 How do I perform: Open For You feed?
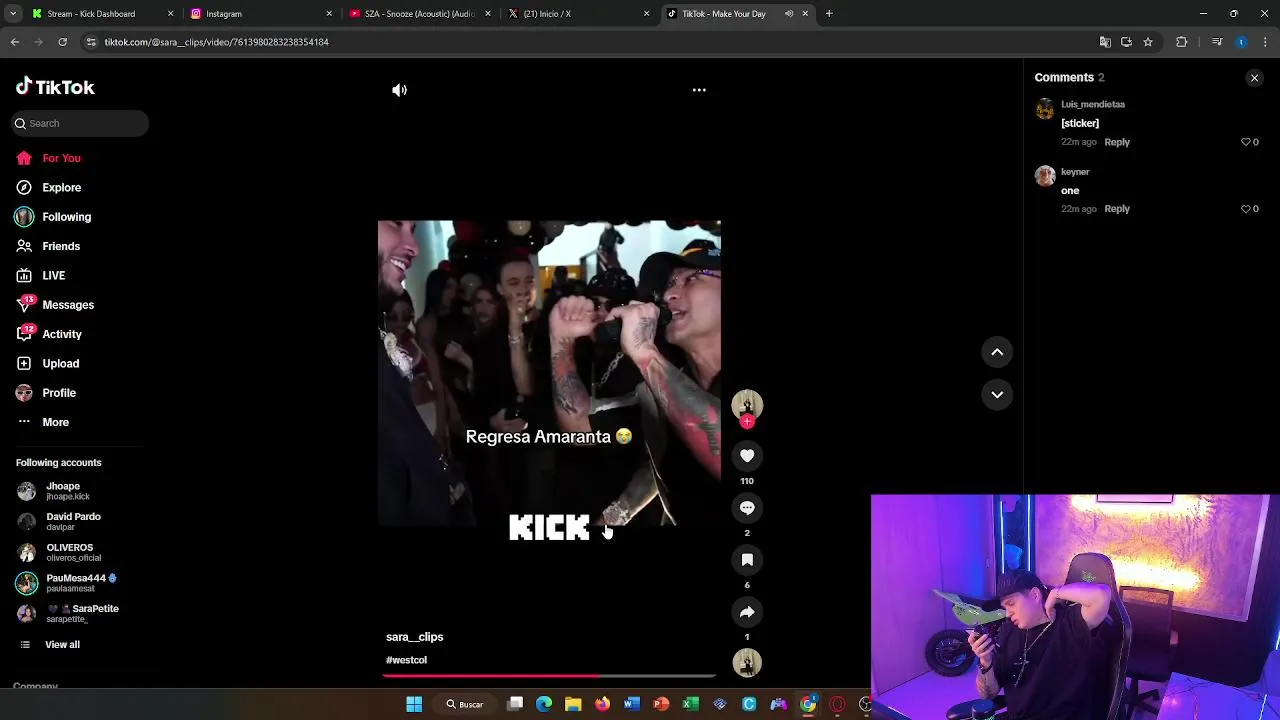click(x=61, y=158)
